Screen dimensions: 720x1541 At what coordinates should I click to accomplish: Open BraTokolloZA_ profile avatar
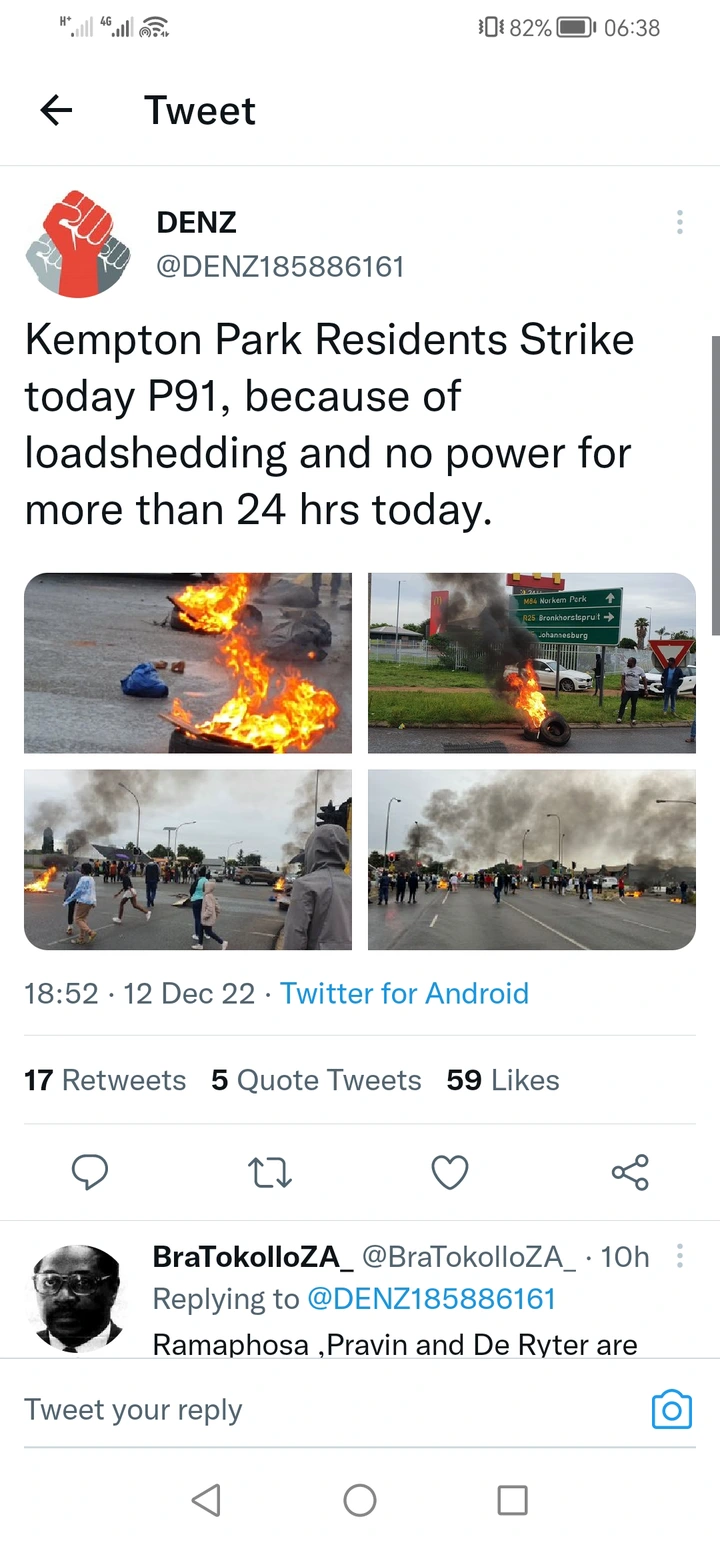[x=77, y=1297]
